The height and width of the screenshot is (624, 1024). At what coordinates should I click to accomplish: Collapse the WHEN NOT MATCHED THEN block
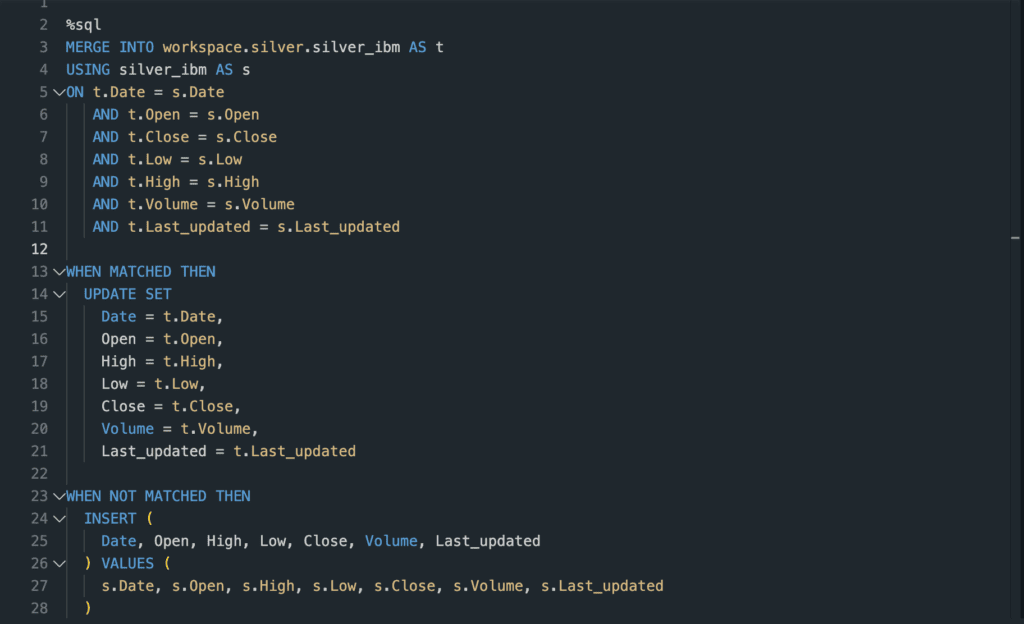[58, 496]
